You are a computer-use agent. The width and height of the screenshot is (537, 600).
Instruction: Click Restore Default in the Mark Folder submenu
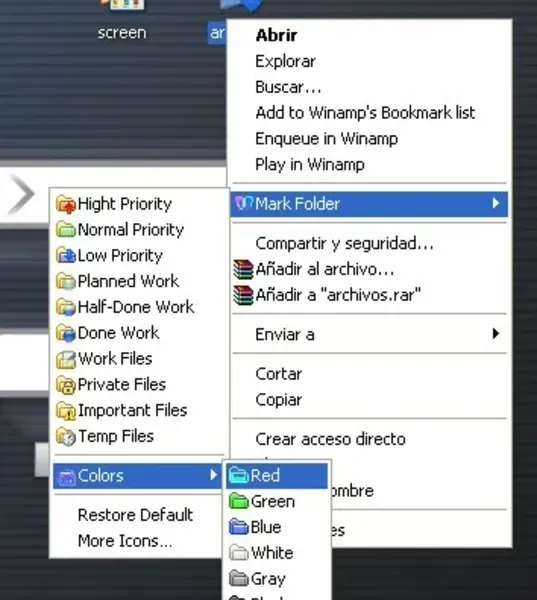point(135,515)
